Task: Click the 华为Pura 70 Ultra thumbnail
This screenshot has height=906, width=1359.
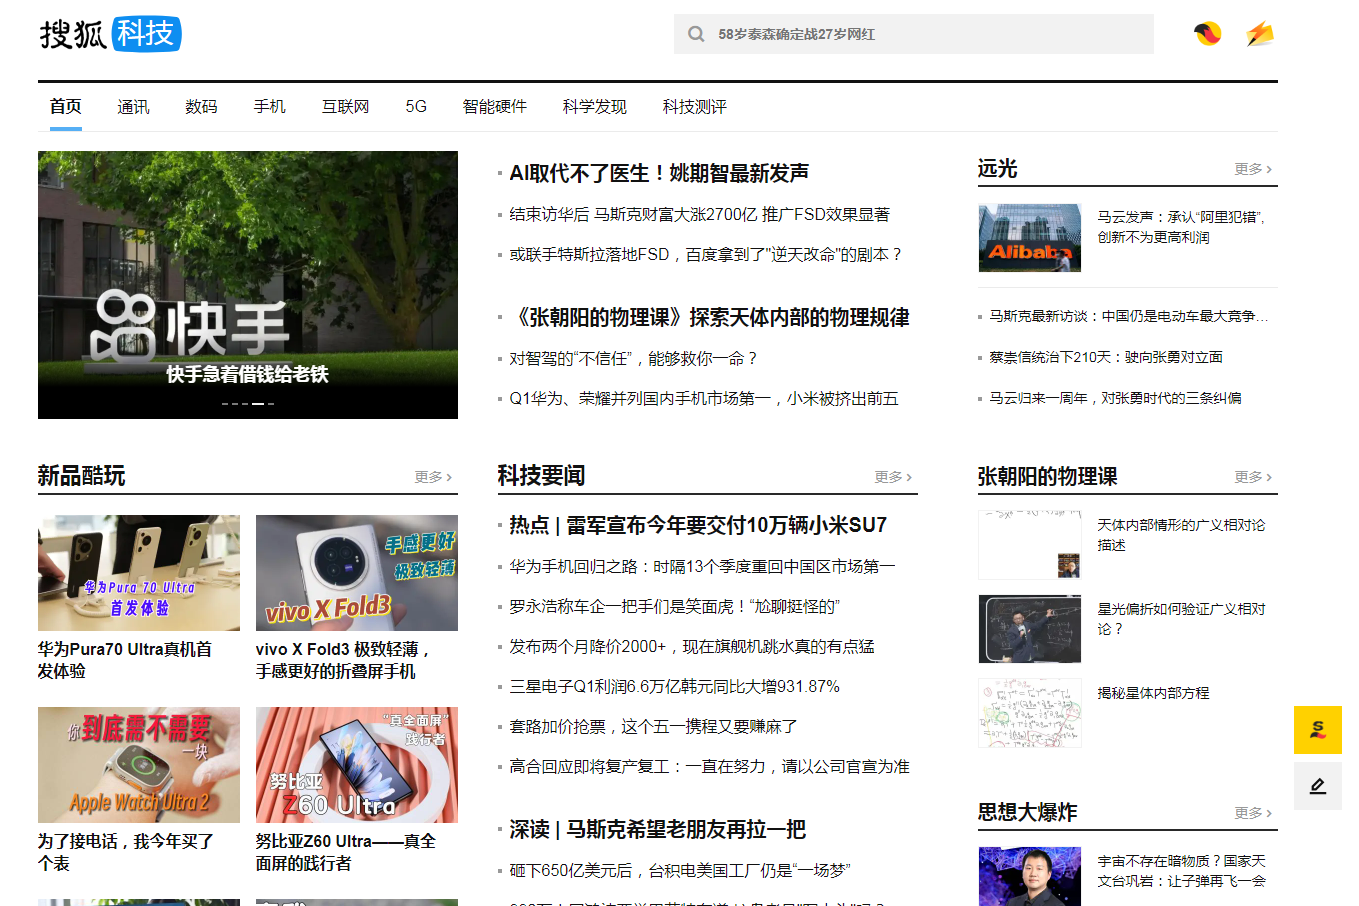Action: click(x=139, y=573)
